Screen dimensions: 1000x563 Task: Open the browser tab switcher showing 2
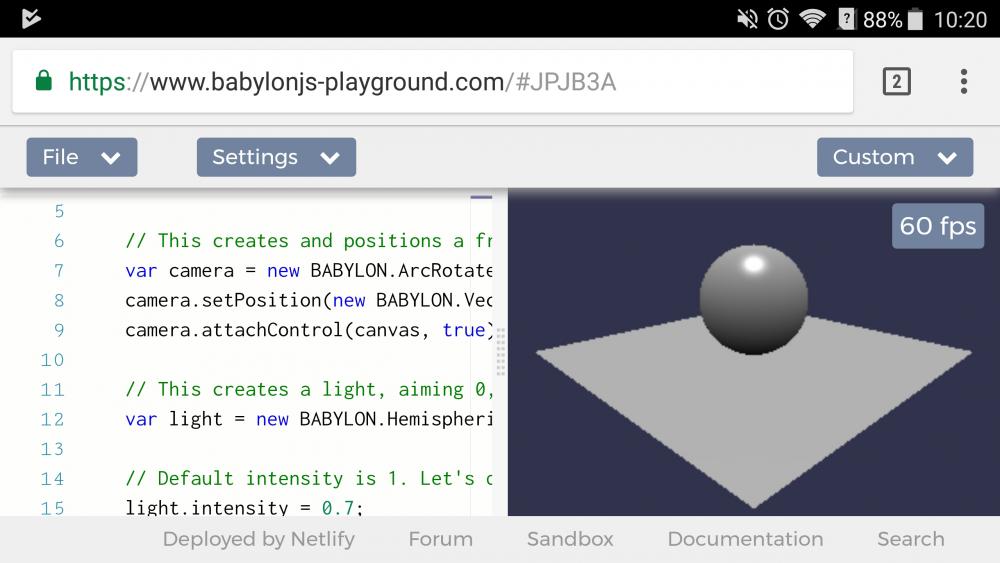(x=896, y=82)
